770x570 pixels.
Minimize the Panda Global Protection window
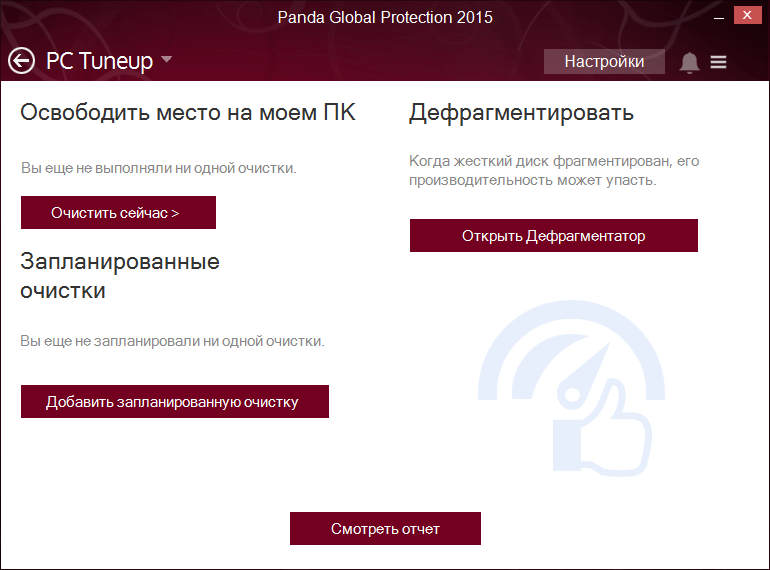pos(719,16)
